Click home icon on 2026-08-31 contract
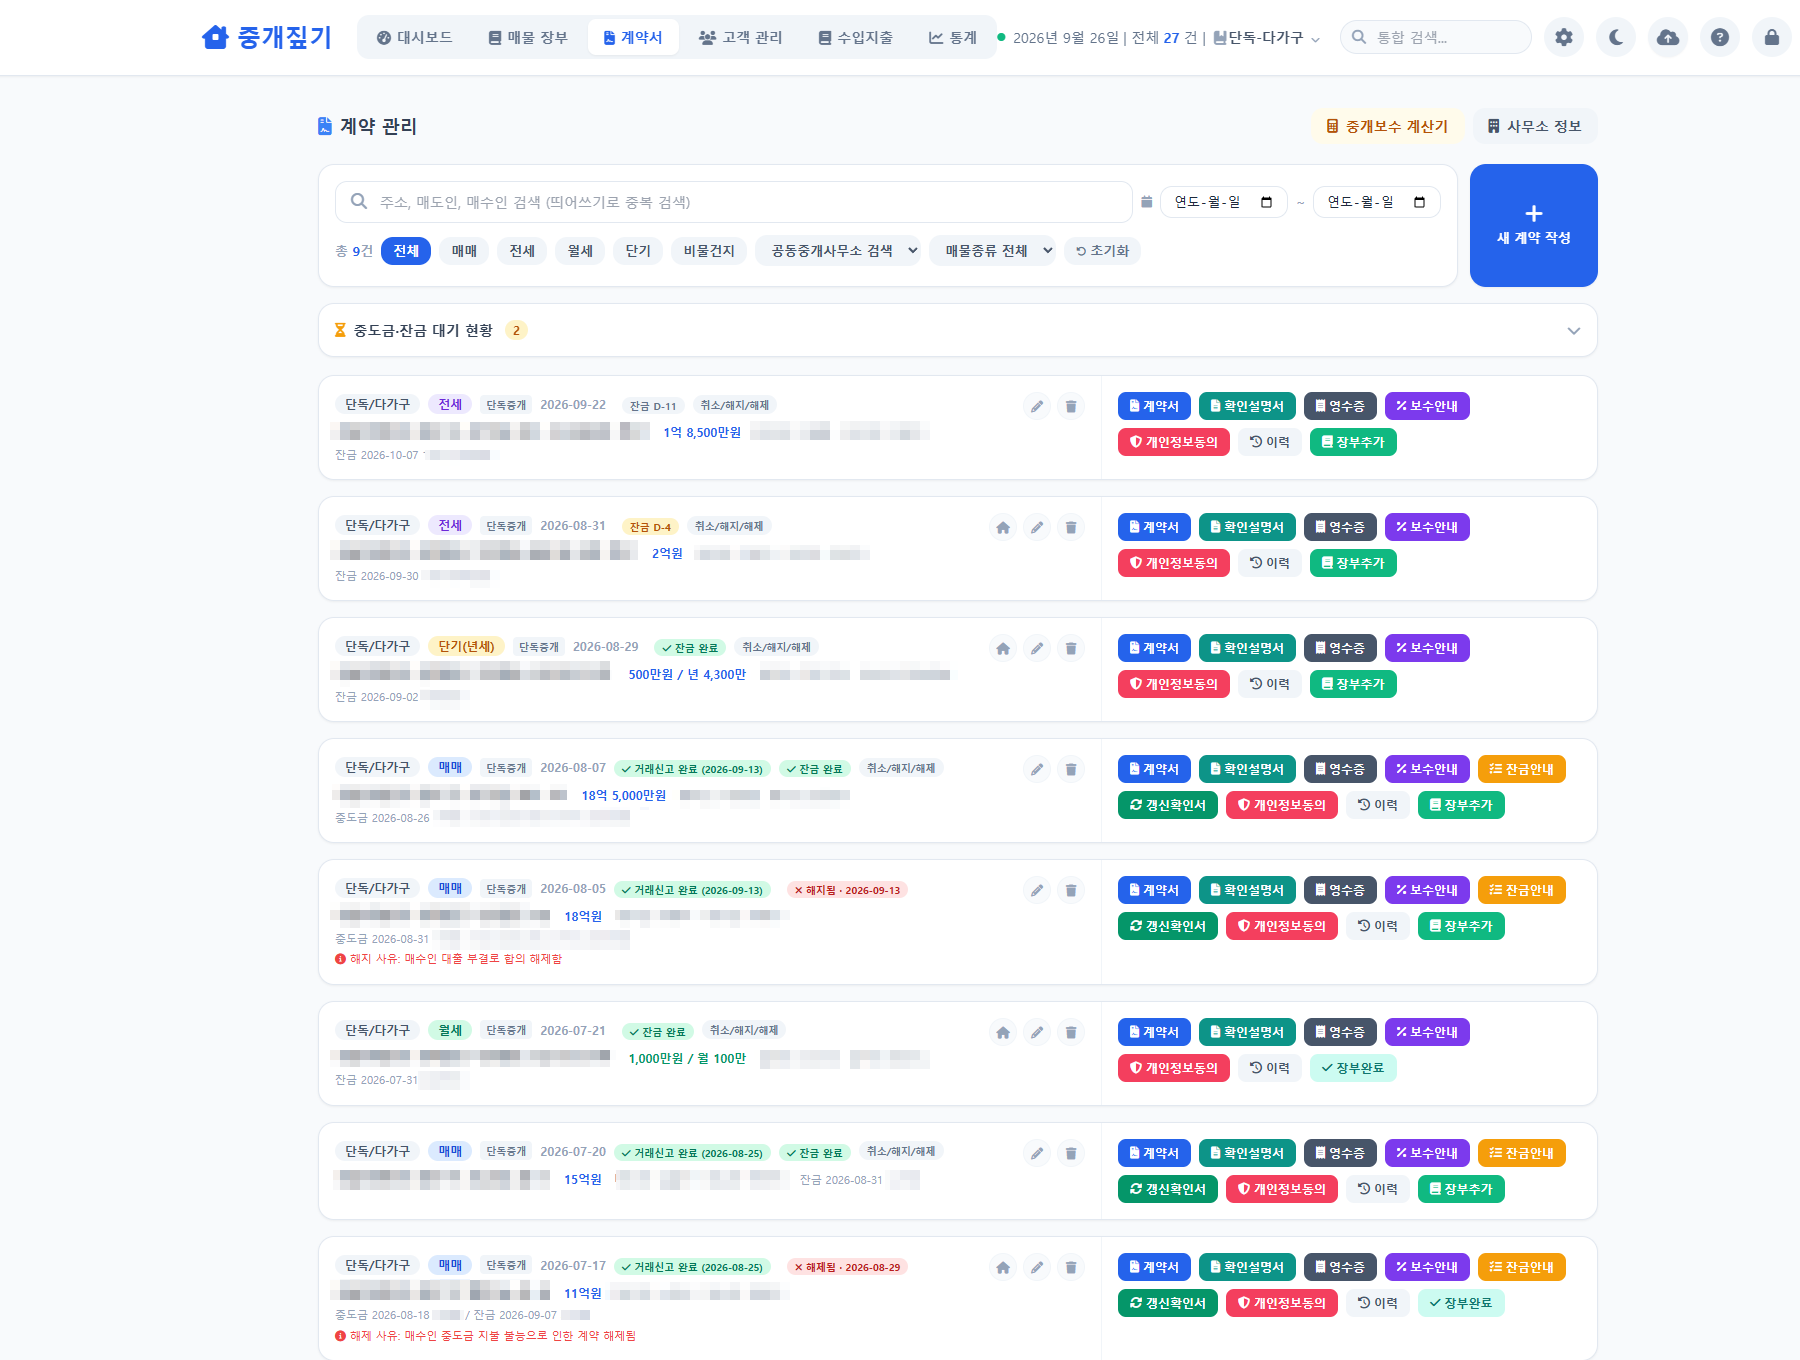 (x=1003, y=527)
